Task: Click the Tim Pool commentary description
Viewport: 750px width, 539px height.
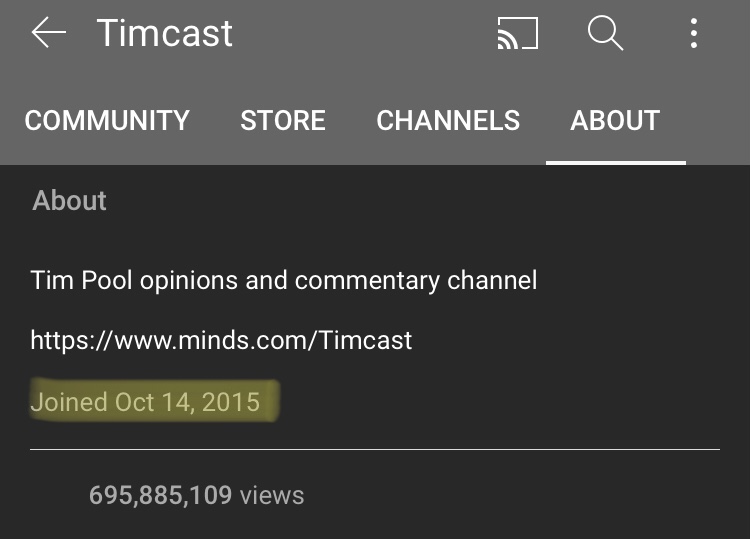Action: click(x=284, y=280)
